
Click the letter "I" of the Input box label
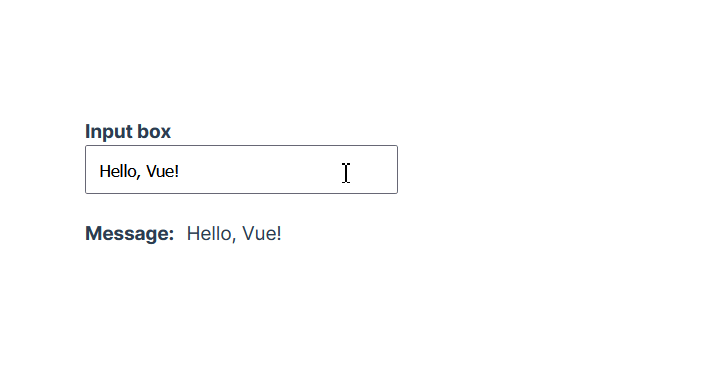[88, 131]
